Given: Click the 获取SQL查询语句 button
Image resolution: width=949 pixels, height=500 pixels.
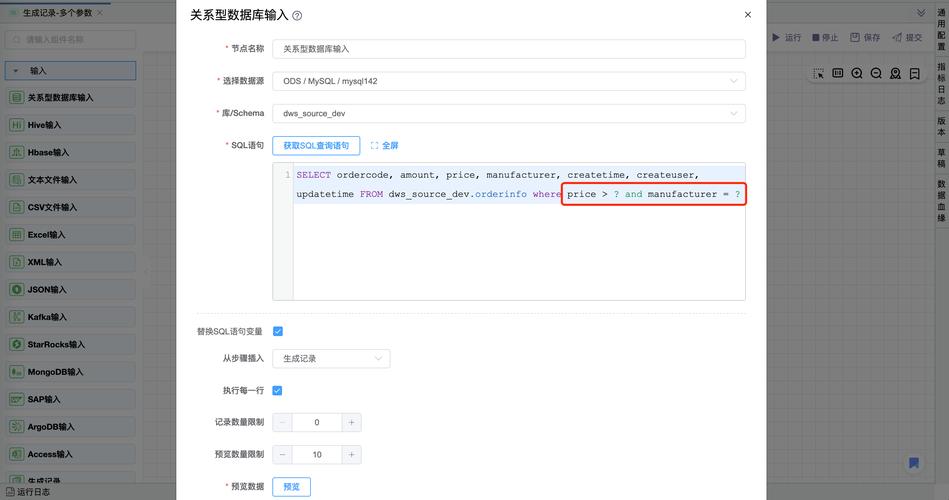Looking at the screenshot, I should (316, 145).
